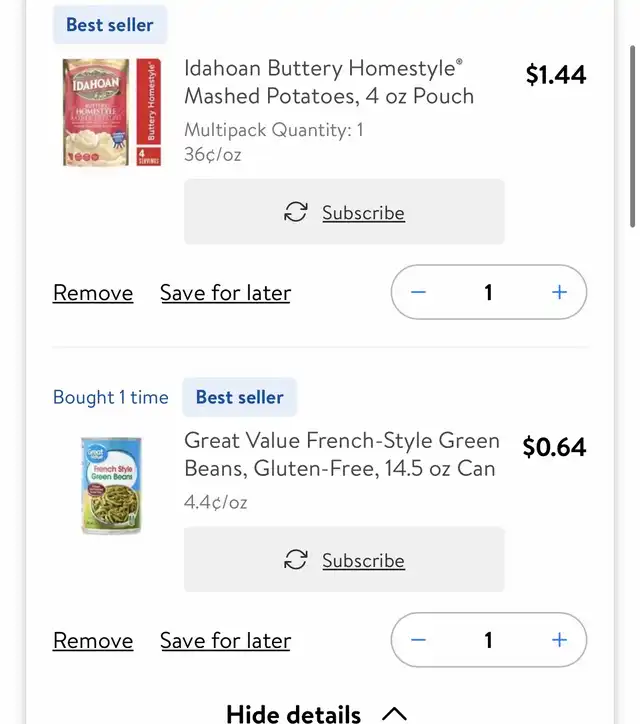Click the quantity value for green beans

(x=489, y=640)
